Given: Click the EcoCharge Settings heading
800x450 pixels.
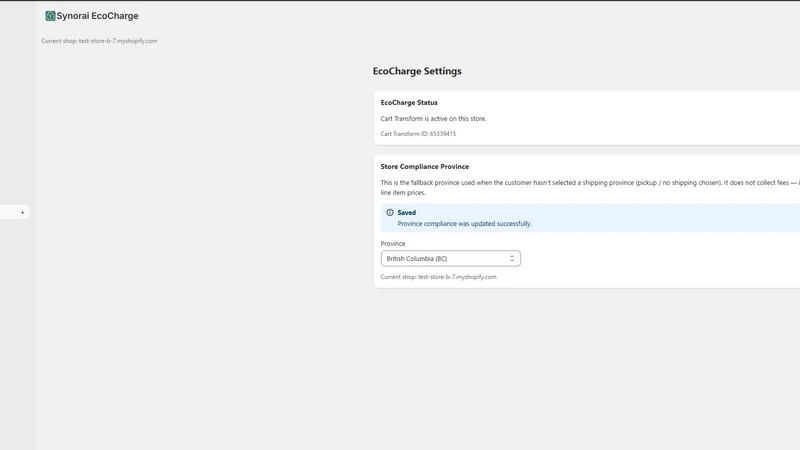Looking at the screenshot, I should (x=417, y=71).
